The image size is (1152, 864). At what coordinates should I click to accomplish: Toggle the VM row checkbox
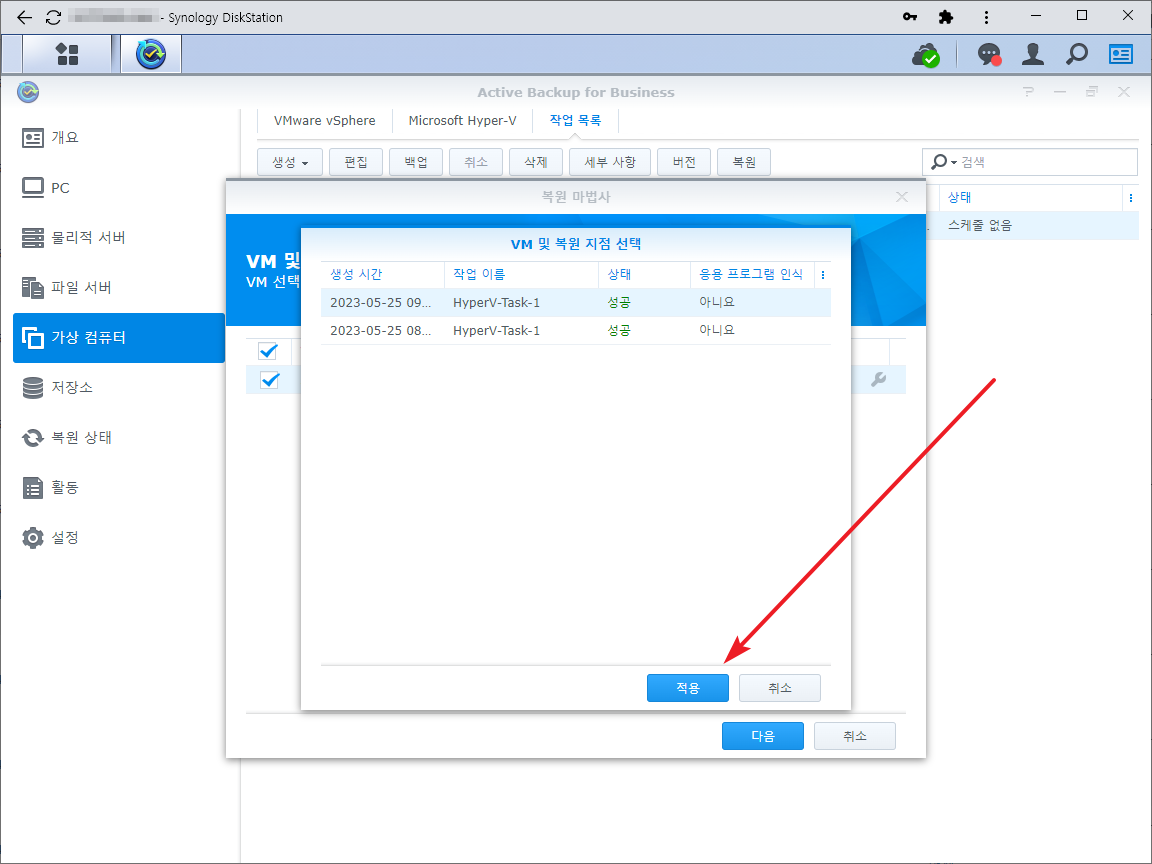[x=270, y=380]
